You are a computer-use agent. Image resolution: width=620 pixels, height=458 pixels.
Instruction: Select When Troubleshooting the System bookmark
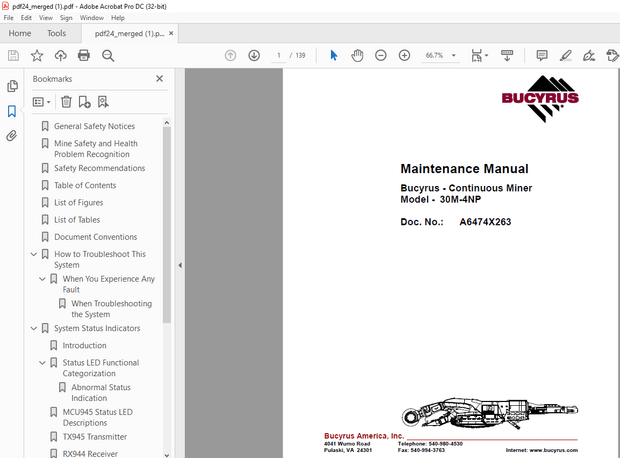click(x=112, y=309)
